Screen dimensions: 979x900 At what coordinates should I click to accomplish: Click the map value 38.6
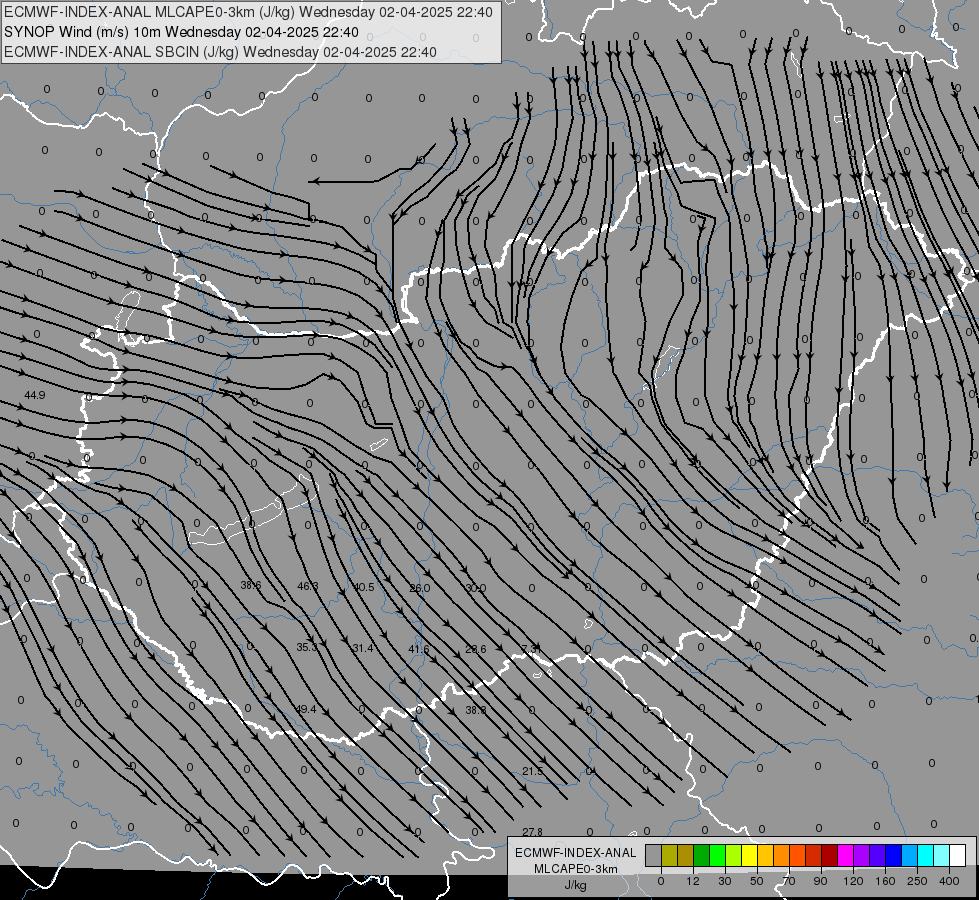(251, 585)
